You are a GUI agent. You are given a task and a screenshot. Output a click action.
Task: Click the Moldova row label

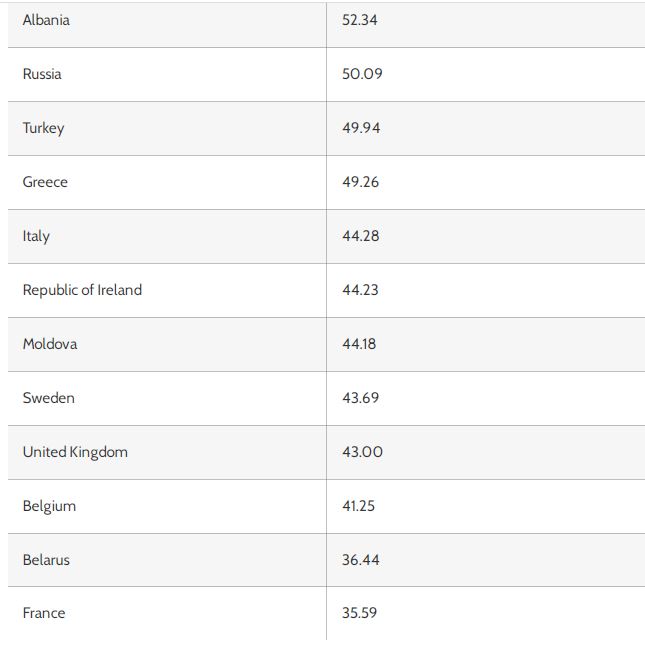(50, 344)
